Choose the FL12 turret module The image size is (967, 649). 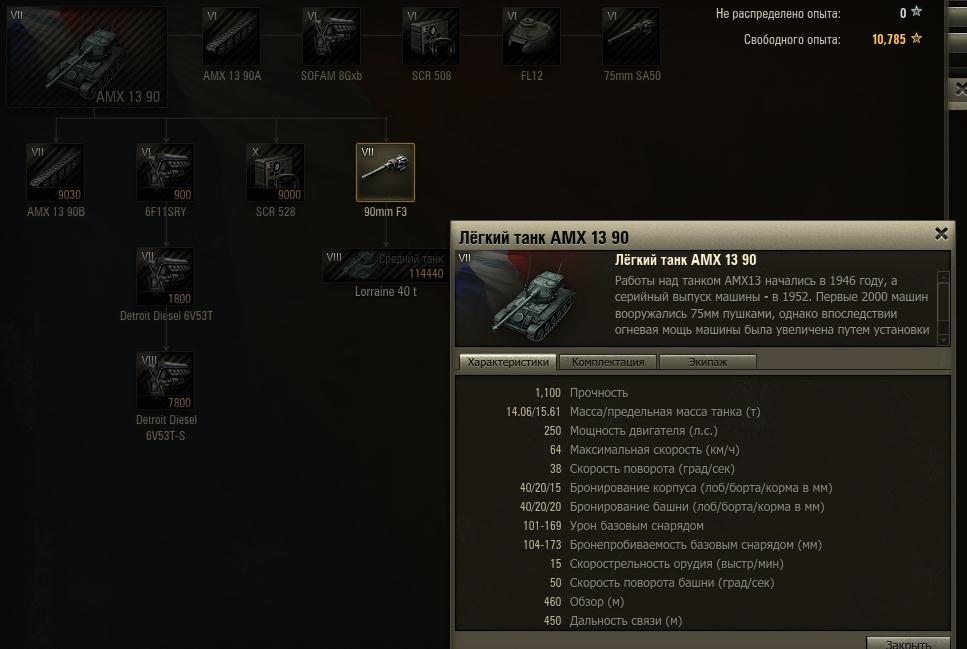(531, 36)
